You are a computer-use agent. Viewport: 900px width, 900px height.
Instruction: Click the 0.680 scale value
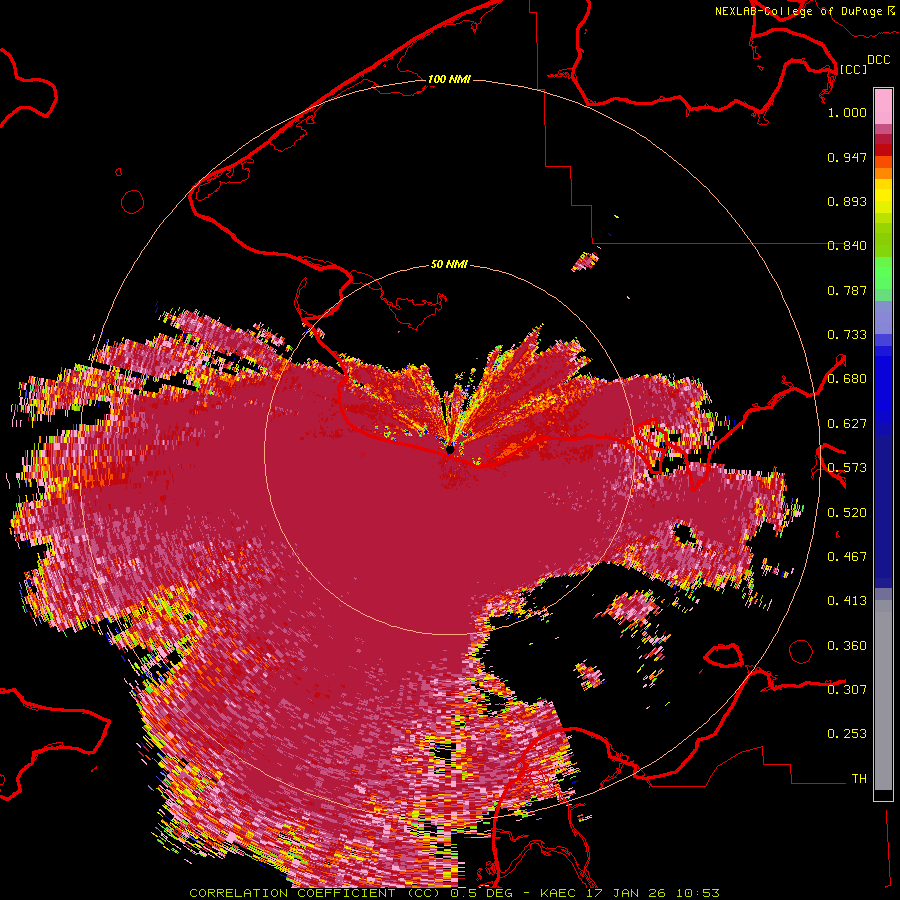[847, 379]
